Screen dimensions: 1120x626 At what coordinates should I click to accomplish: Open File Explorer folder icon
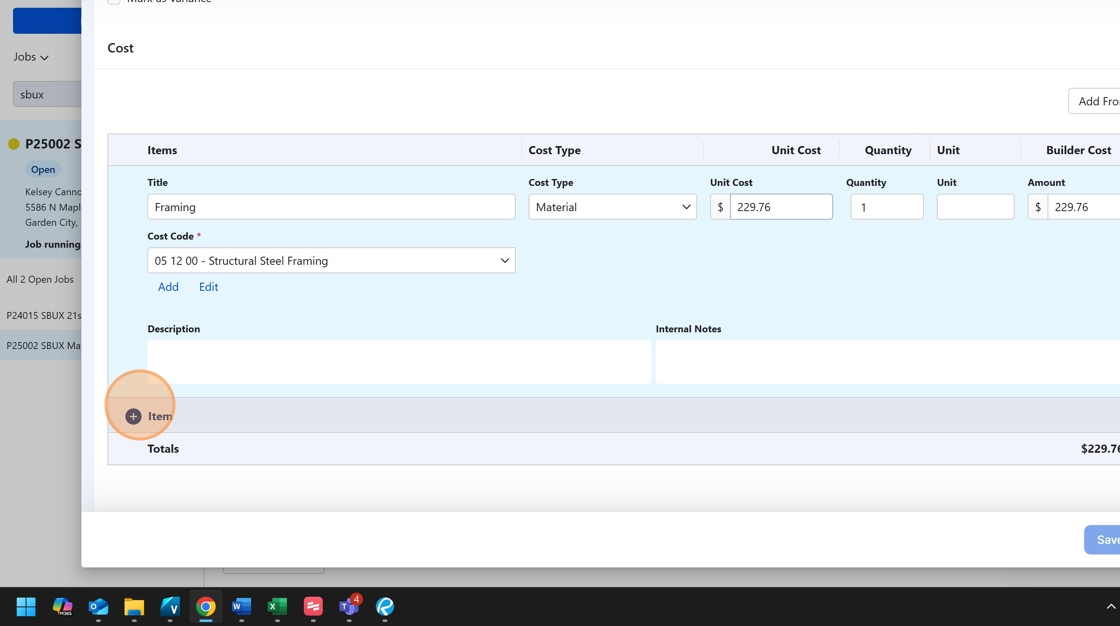coord(134,606)
